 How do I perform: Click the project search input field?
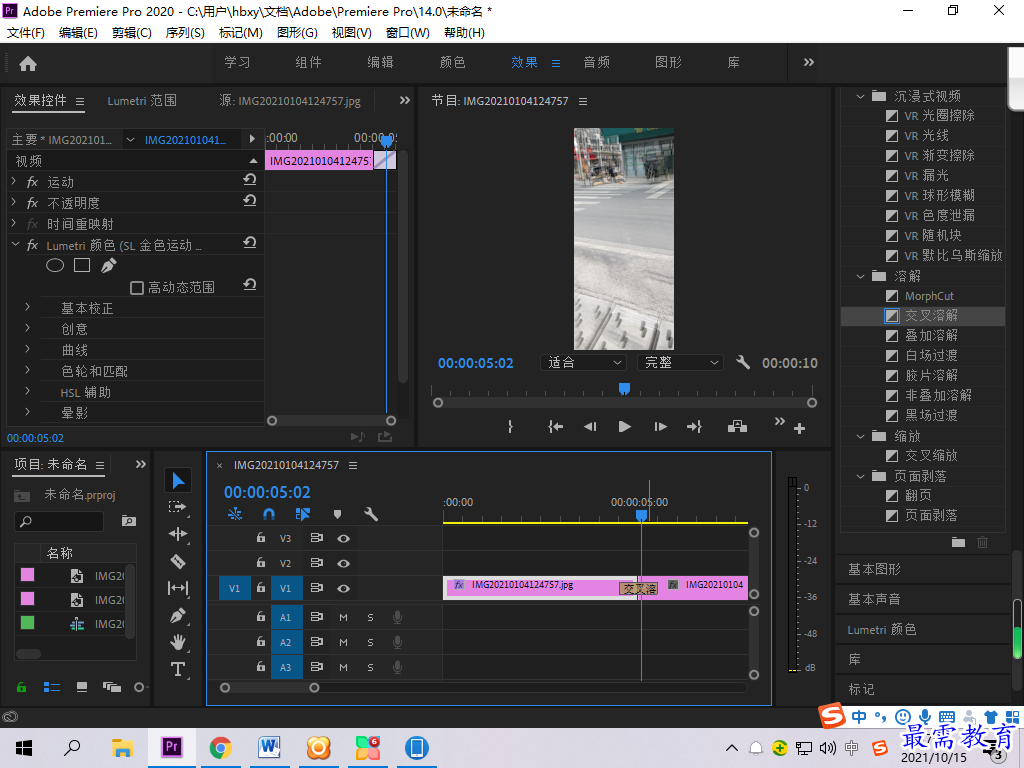(59, 521)
